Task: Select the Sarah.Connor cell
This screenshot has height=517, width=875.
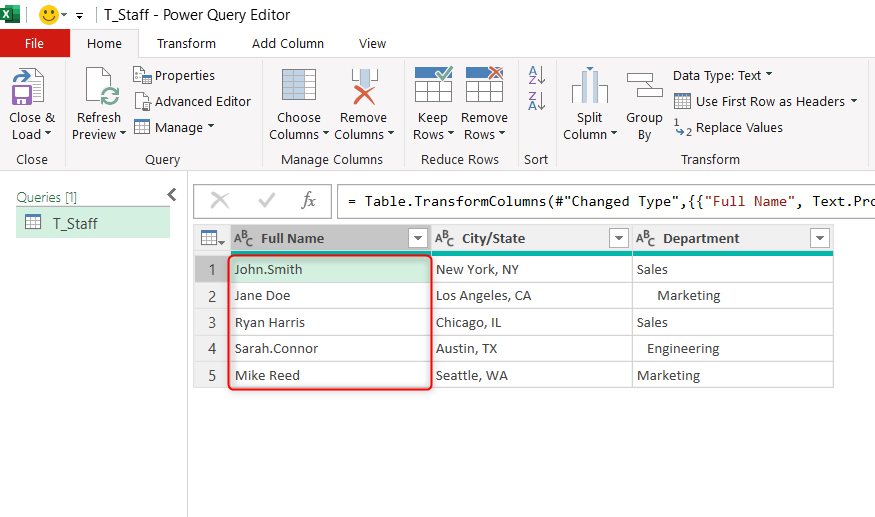Action: pos(330,349)
